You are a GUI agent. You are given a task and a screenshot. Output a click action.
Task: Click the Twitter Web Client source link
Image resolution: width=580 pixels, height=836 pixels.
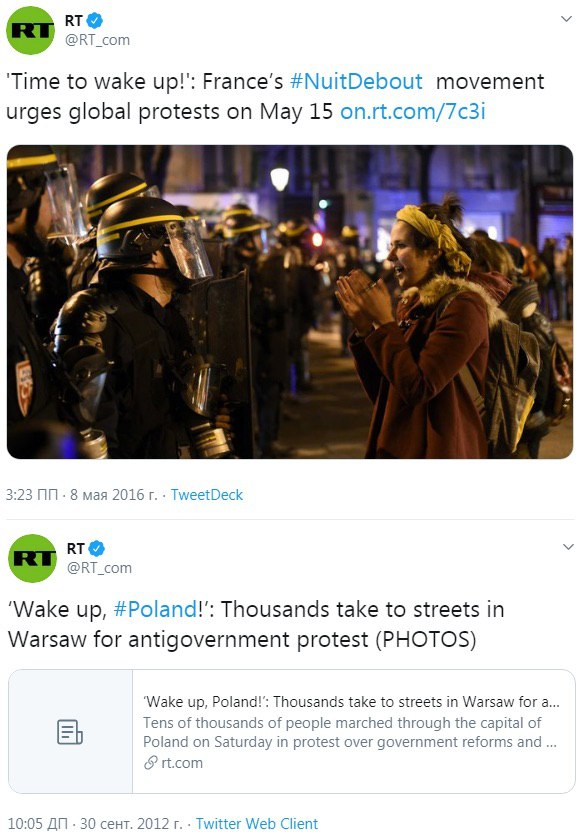coord(257,824)
